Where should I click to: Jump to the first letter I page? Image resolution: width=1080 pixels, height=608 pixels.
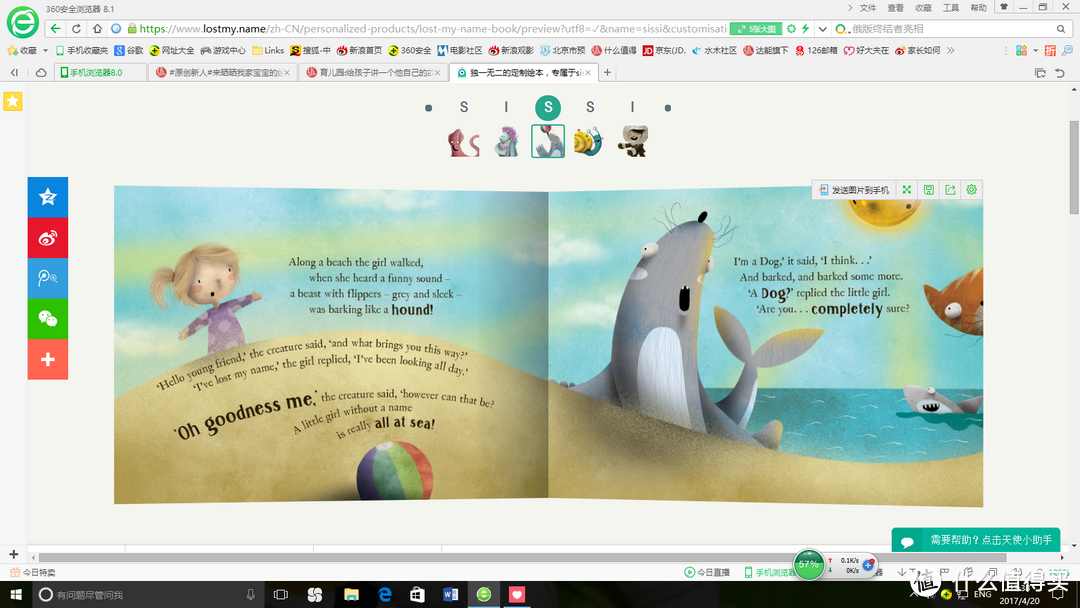[x=506, y=107]
